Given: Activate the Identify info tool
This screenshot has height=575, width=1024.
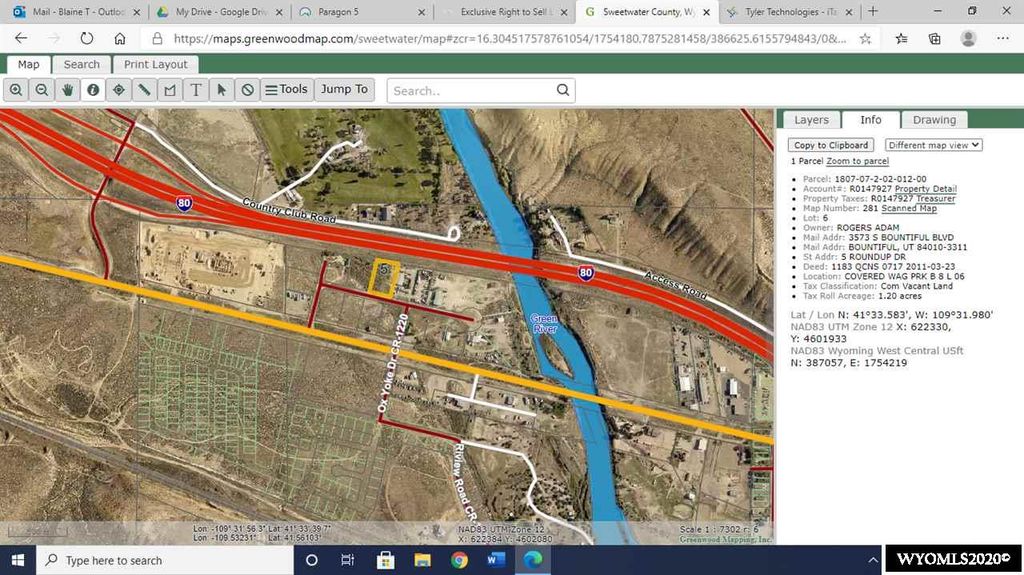Looking at the screenshot, I should (x=93, y=90).
